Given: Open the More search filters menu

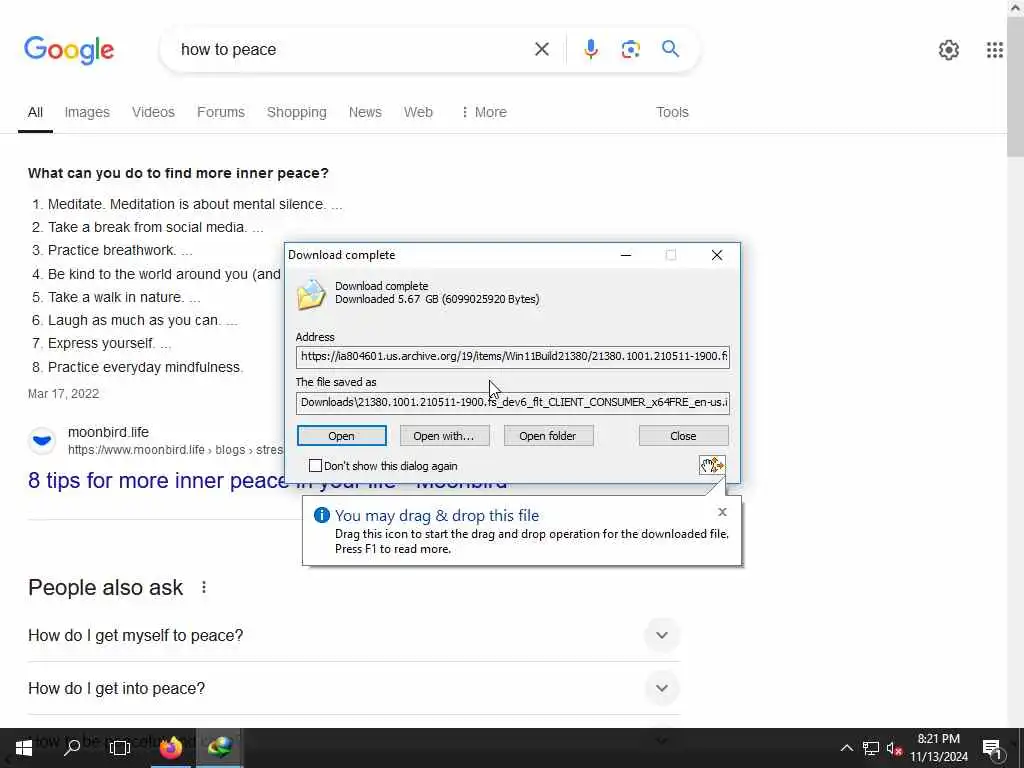Looking at the screenshot, I should 484,112.
